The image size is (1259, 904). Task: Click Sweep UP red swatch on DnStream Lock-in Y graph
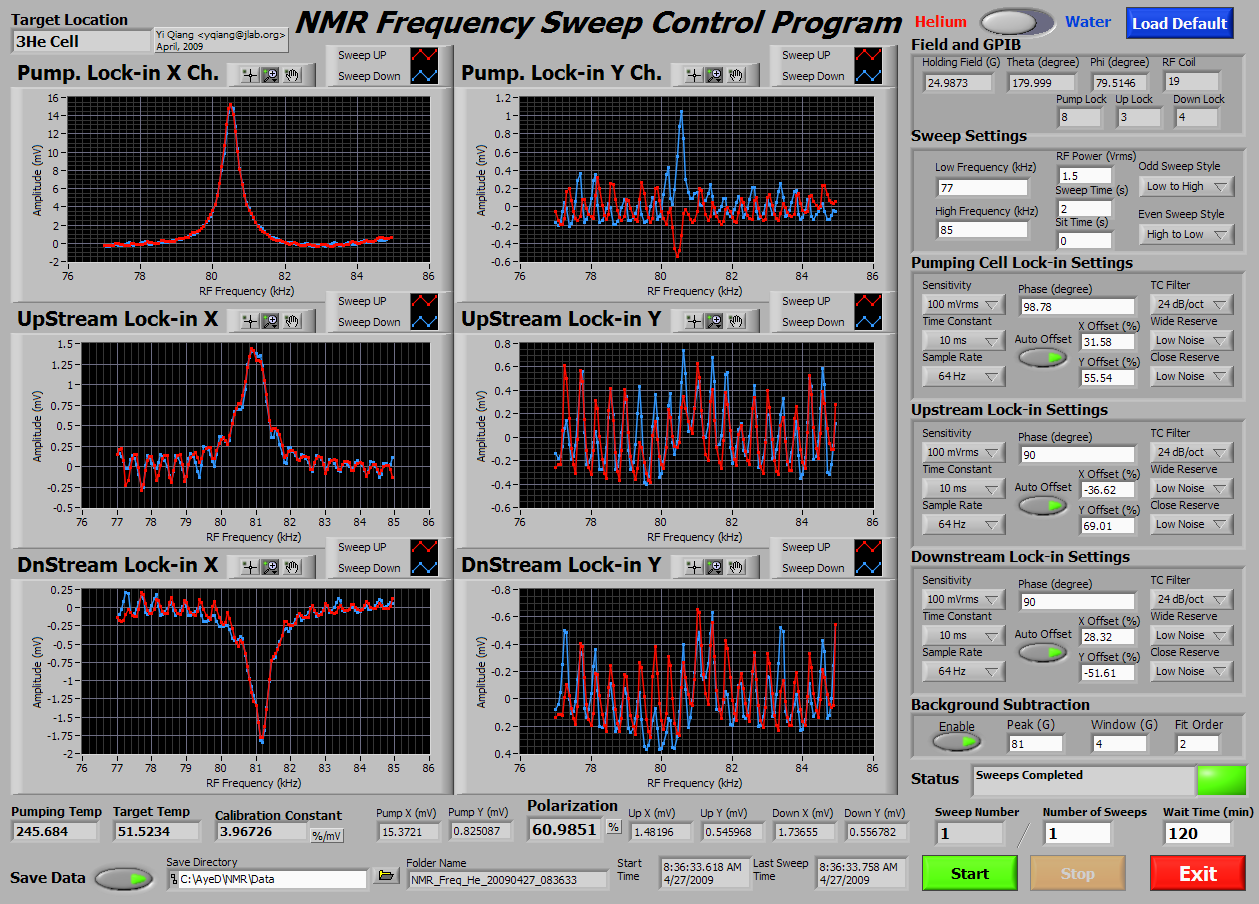(869, 547)
